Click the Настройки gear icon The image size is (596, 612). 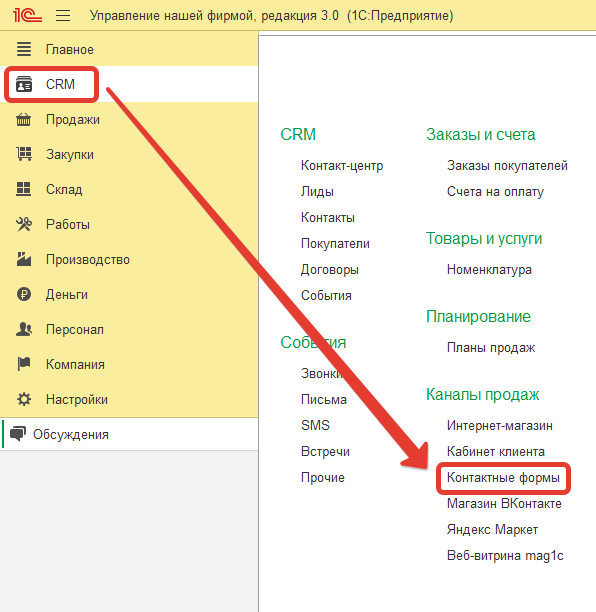point(24,399)
